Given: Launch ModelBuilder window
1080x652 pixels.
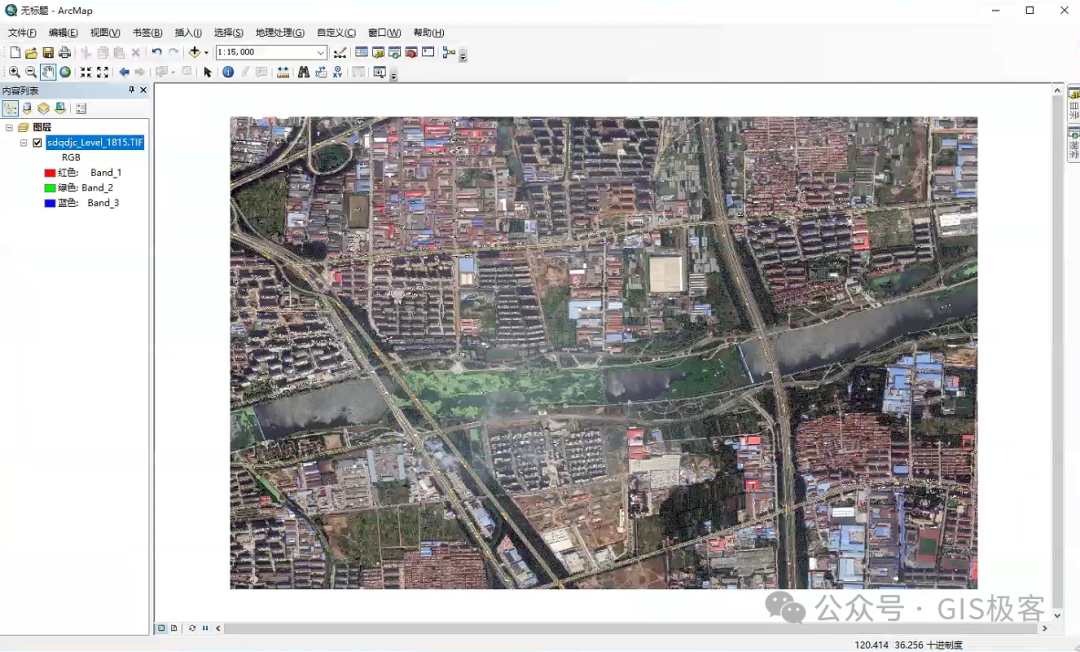Looking at the screenshot, I should [449, 52].
